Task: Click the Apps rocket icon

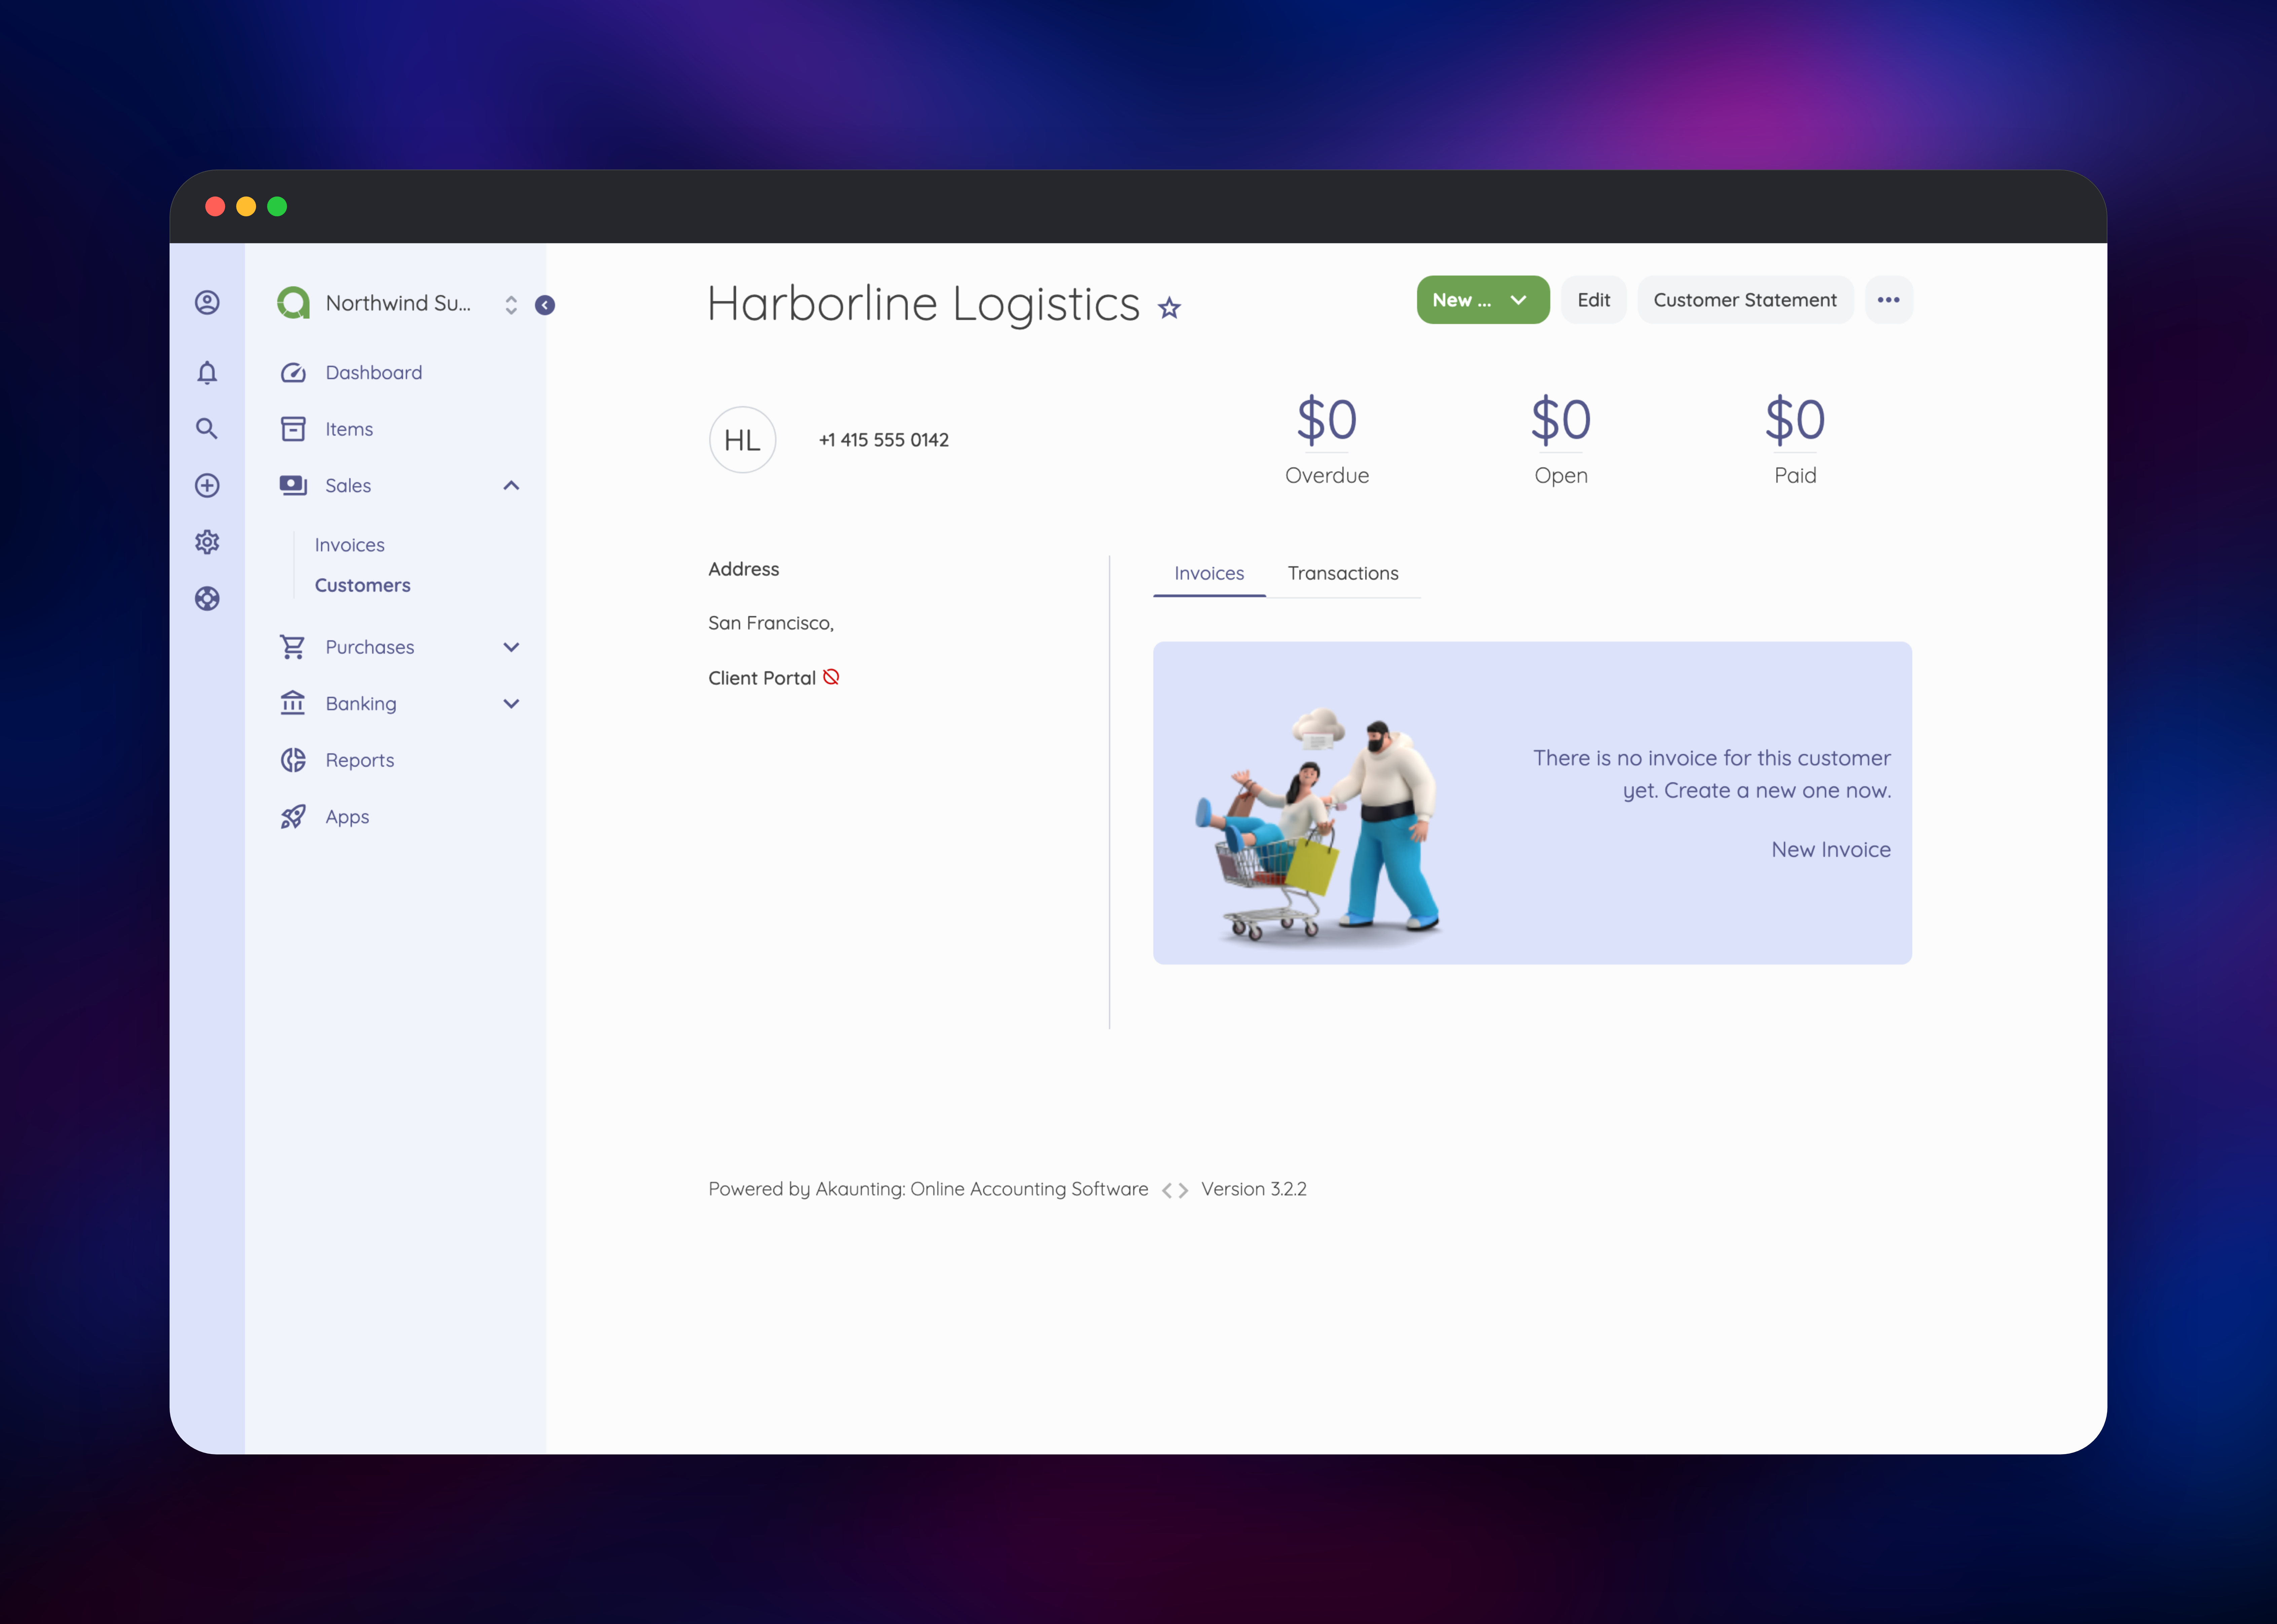Action: [x=293, y=817]
